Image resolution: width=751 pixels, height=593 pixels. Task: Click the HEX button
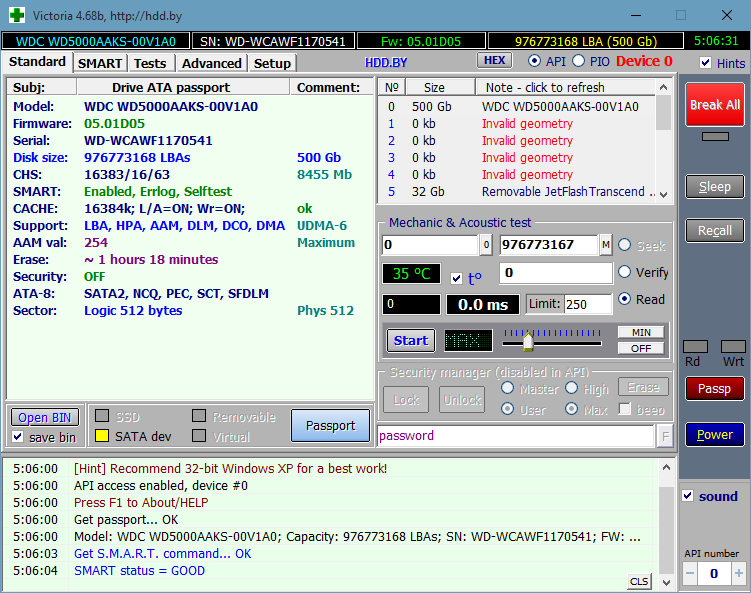pyautogui.click(x=494, y=60)
